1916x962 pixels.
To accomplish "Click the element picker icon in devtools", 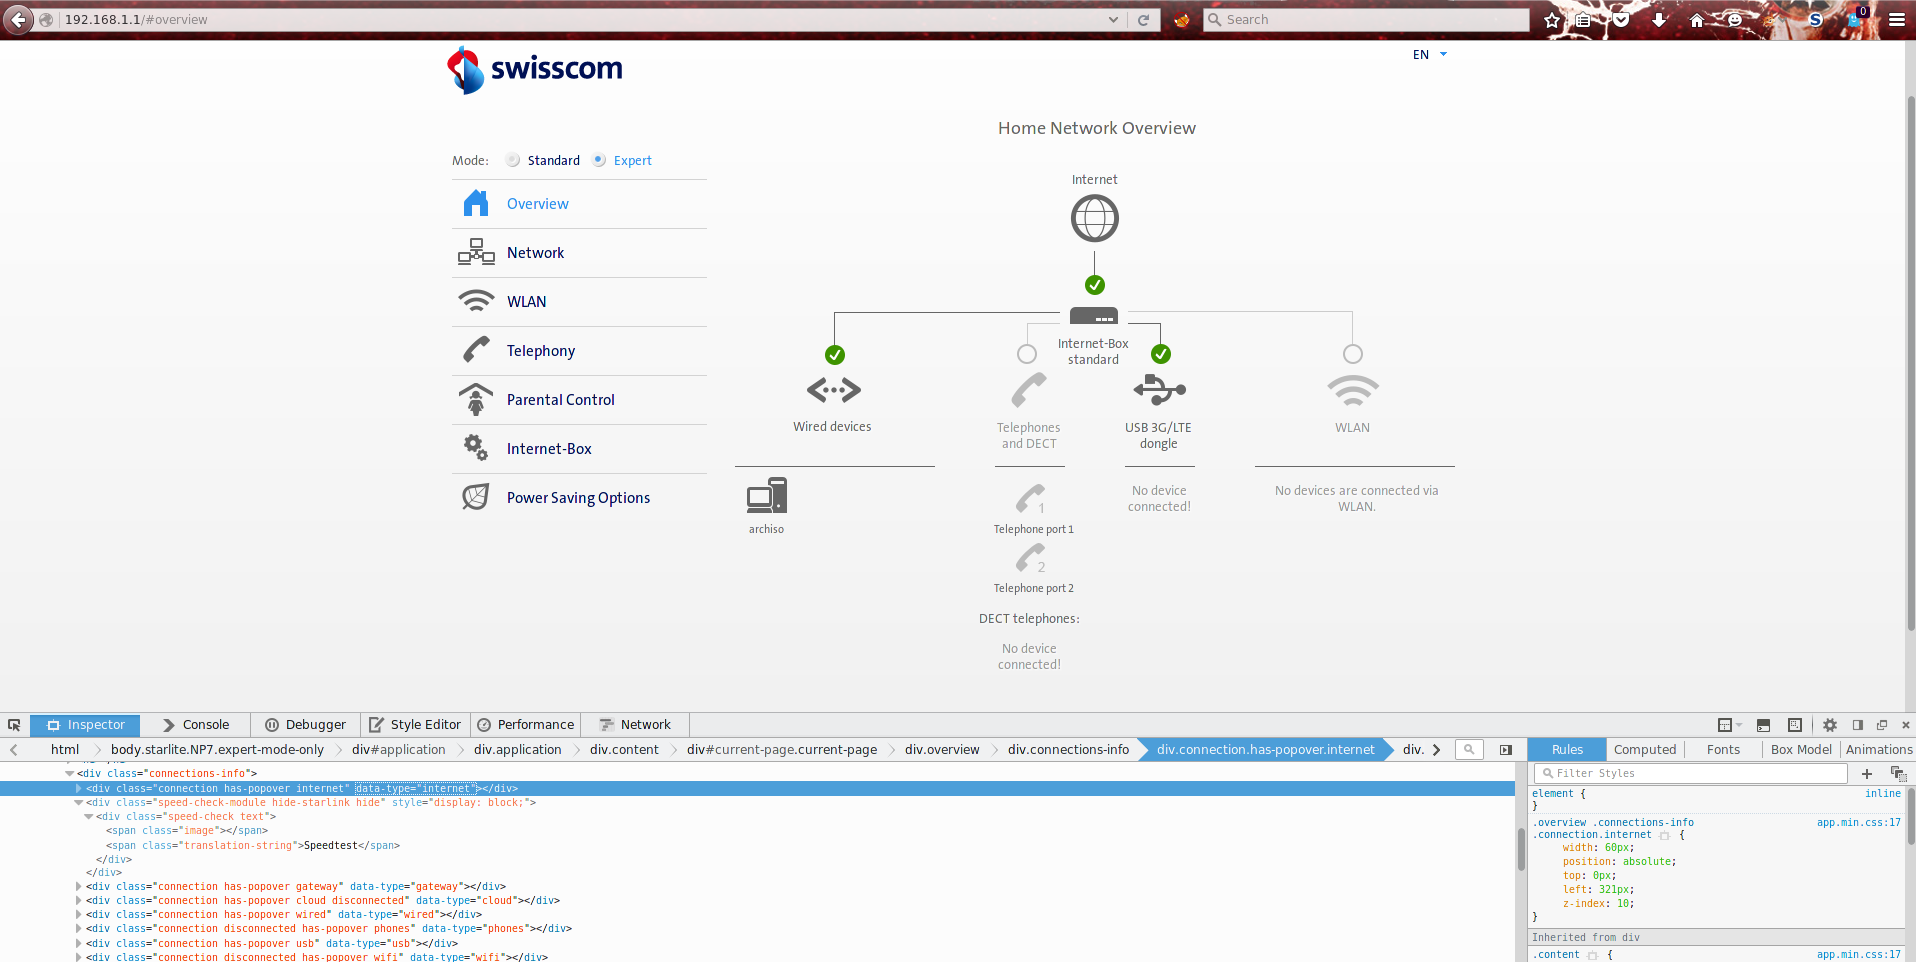I will tap(14, 725).
